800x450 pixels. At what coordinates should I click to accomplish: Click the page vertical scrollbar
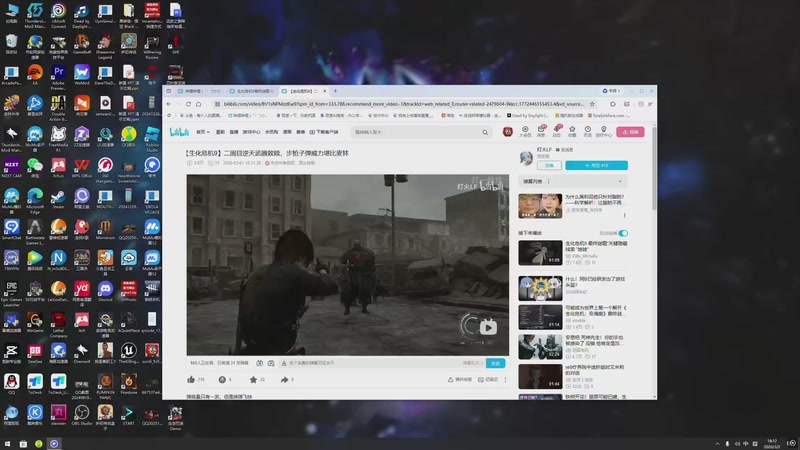654,168
